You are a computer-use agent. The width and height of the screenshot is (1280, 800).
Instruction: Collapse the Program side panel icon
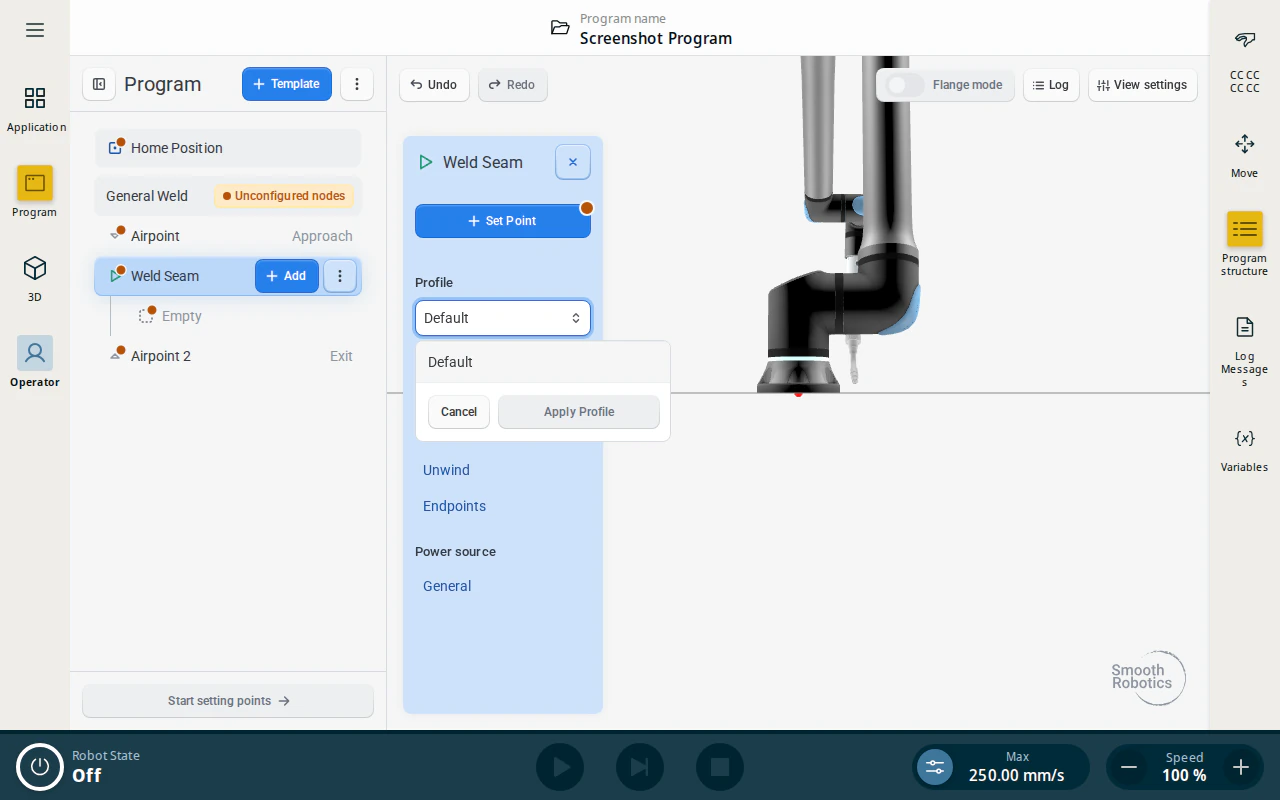99,84
